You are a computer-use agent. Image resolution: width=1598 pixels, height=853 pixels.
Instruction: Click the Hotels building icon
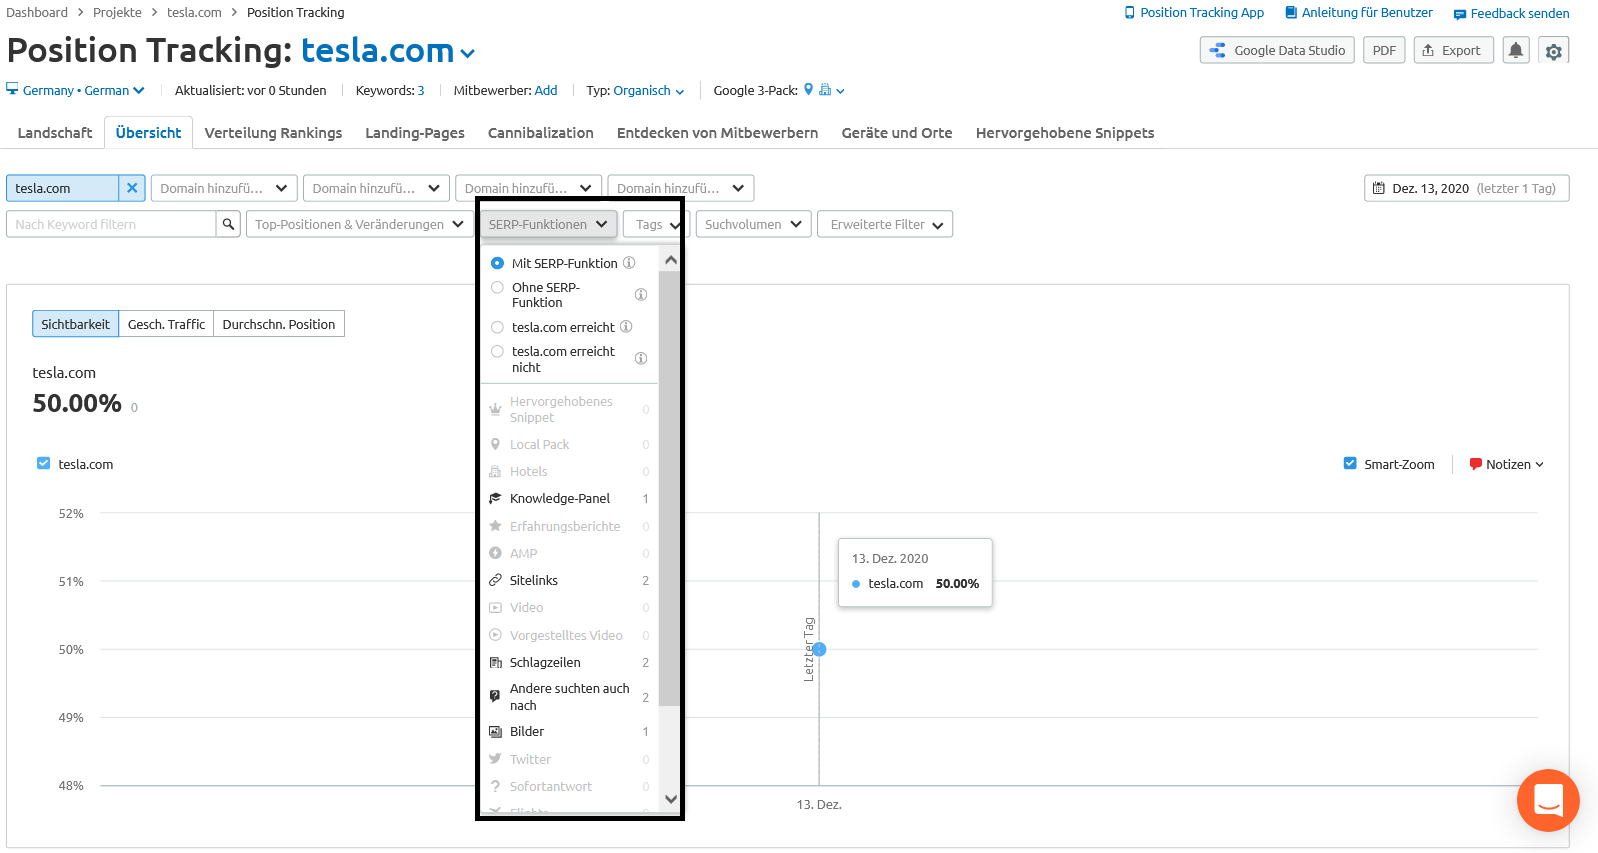pos(495,471)
